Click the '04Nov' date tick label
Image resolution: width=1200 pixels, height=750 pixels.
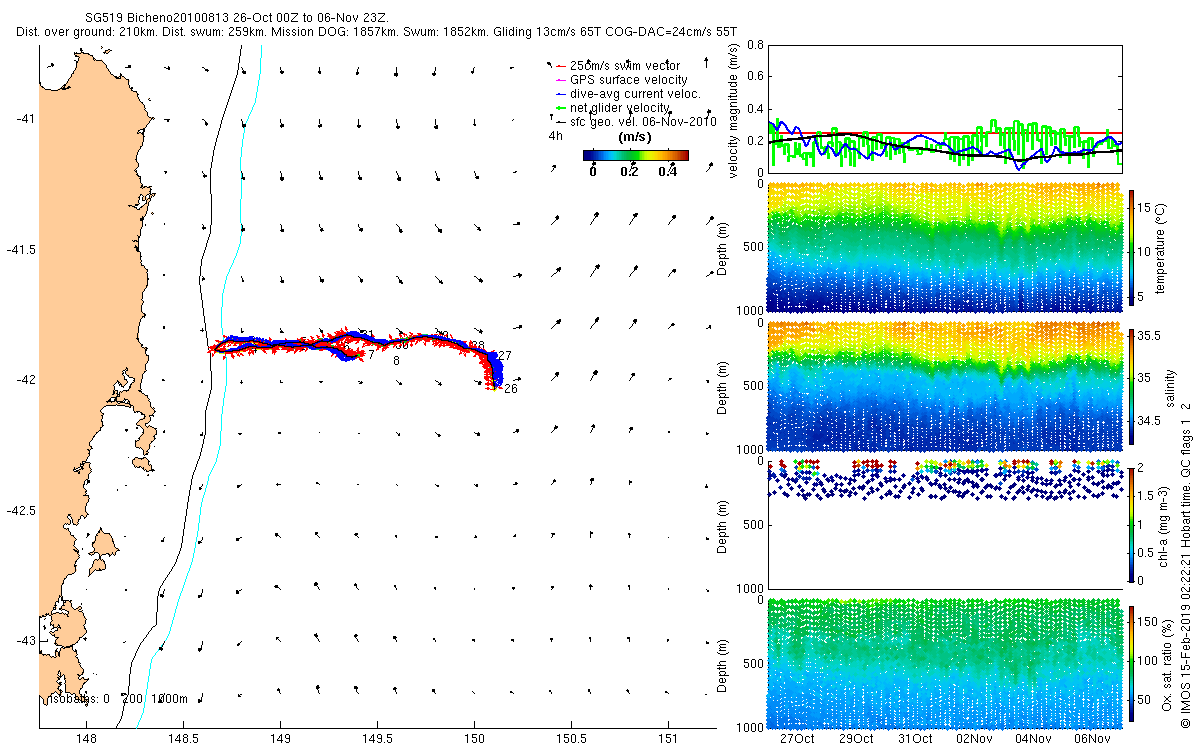pyautogui.click(x=1033, y=739)
